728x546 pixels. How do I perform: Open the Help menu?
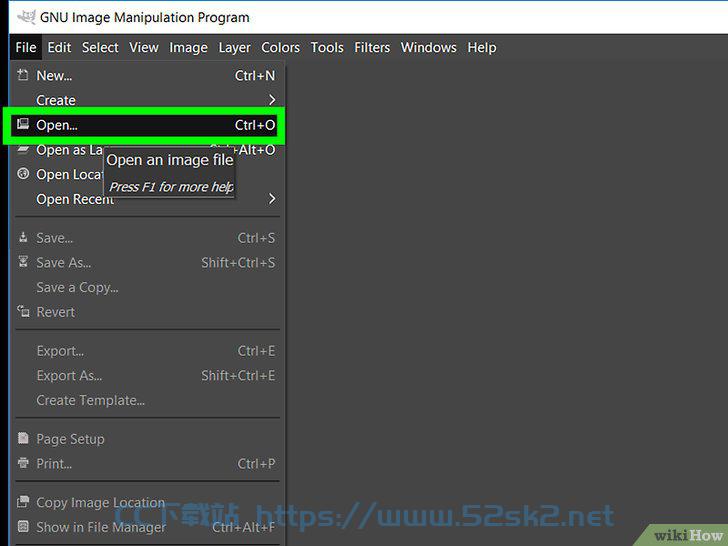[481, 47]
